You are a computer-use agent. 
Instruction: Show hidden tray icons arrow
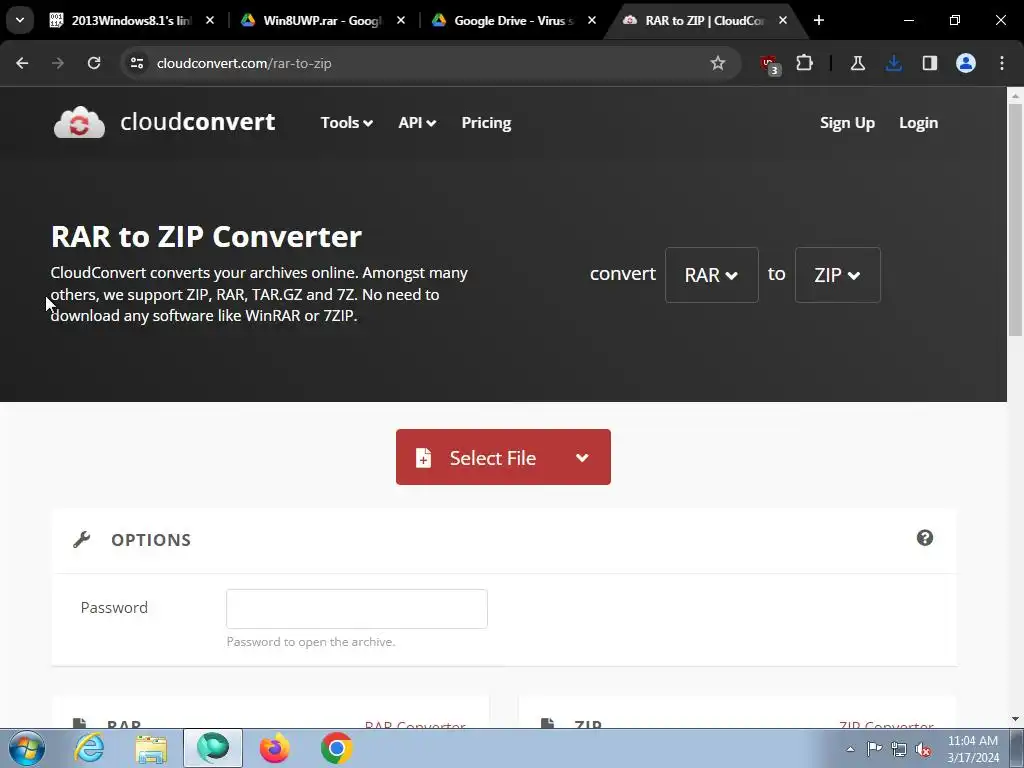(850, 749)
